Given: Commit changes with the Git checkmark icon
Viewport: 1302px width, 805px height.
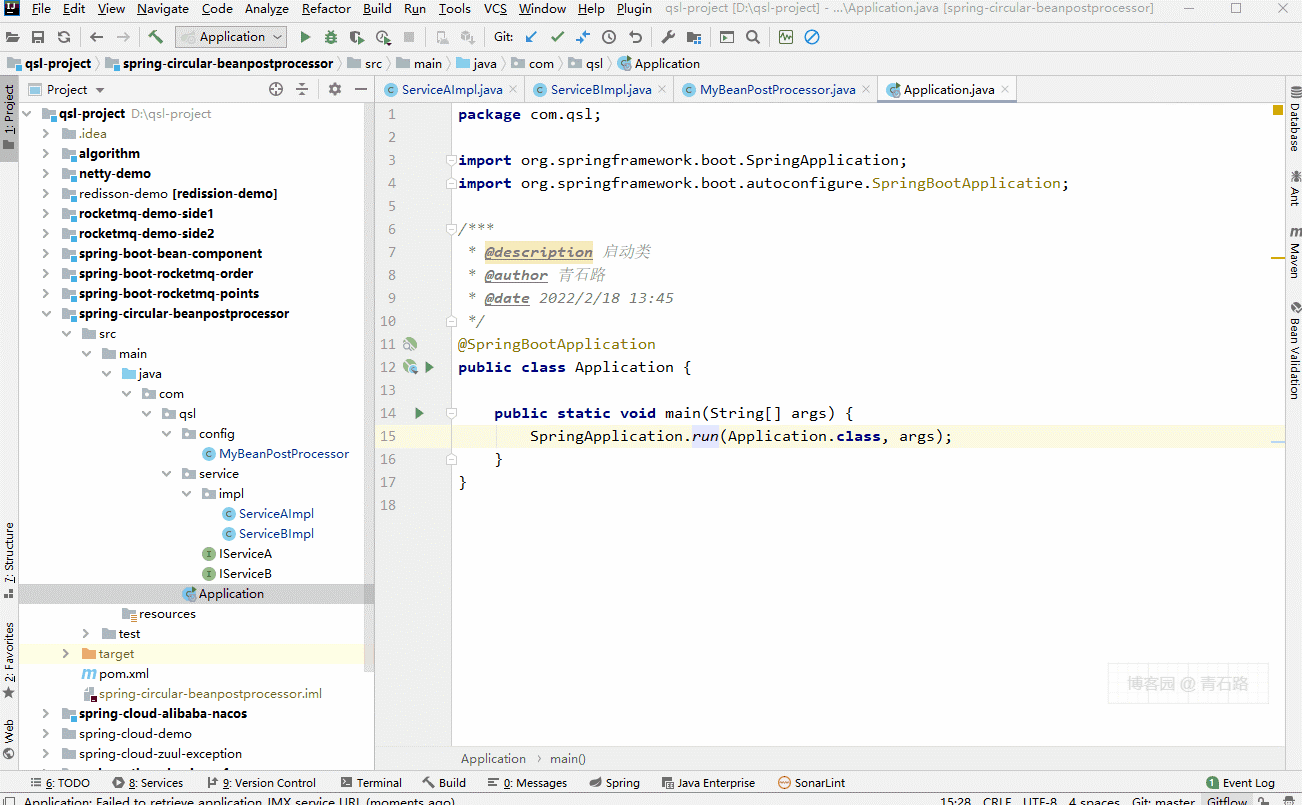Looking at the screenshot, I should [x=557, y=37].
